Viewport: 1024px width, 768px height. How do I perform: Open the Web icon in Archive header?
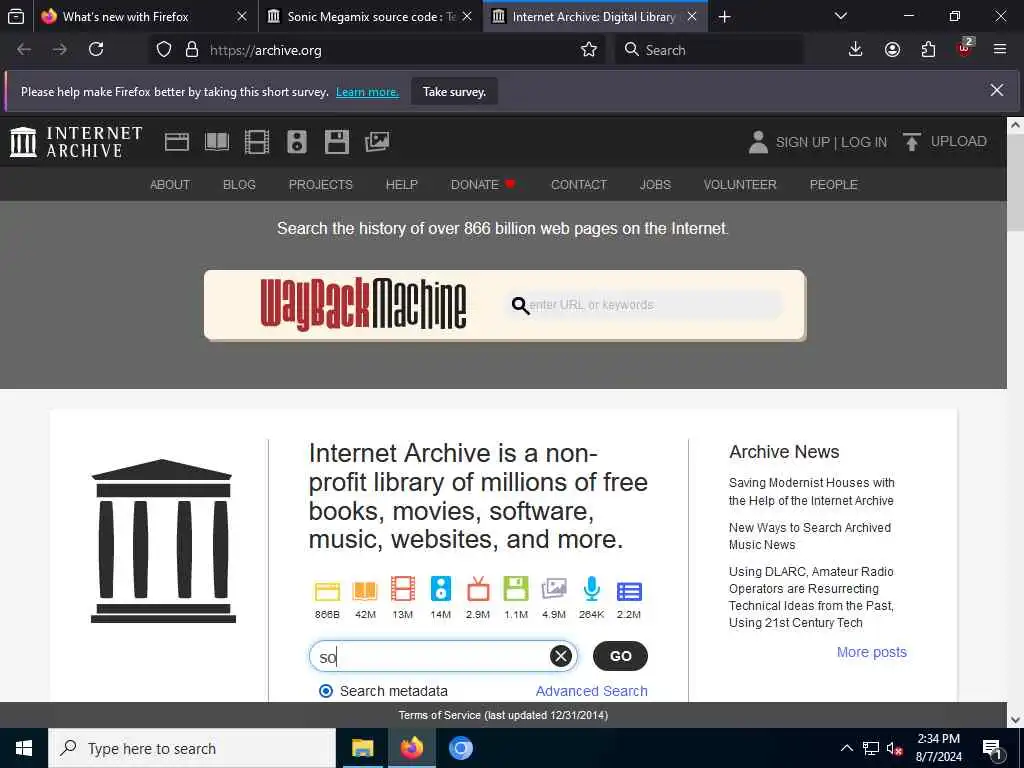pyautogui.click(x=176, y=142)
